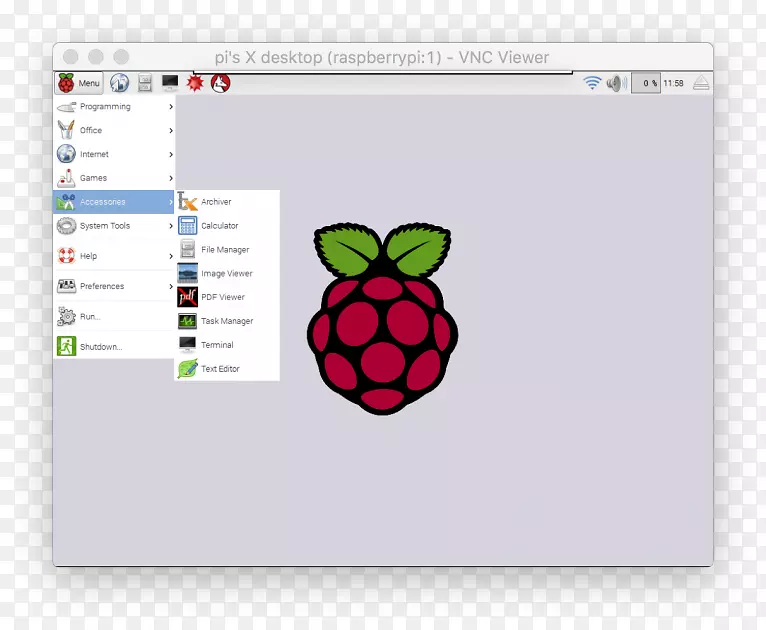Open Task Manager from its text label
The height and width of the screenshot is (630, 766).
pyautogui.click(x=227, y=321)
